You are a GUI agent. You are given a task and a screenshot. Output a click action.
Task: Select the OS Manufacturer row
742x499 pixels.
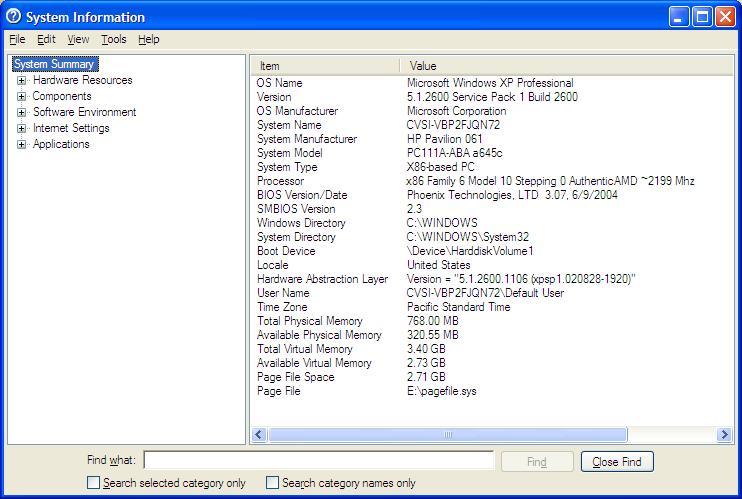(491, 111)
